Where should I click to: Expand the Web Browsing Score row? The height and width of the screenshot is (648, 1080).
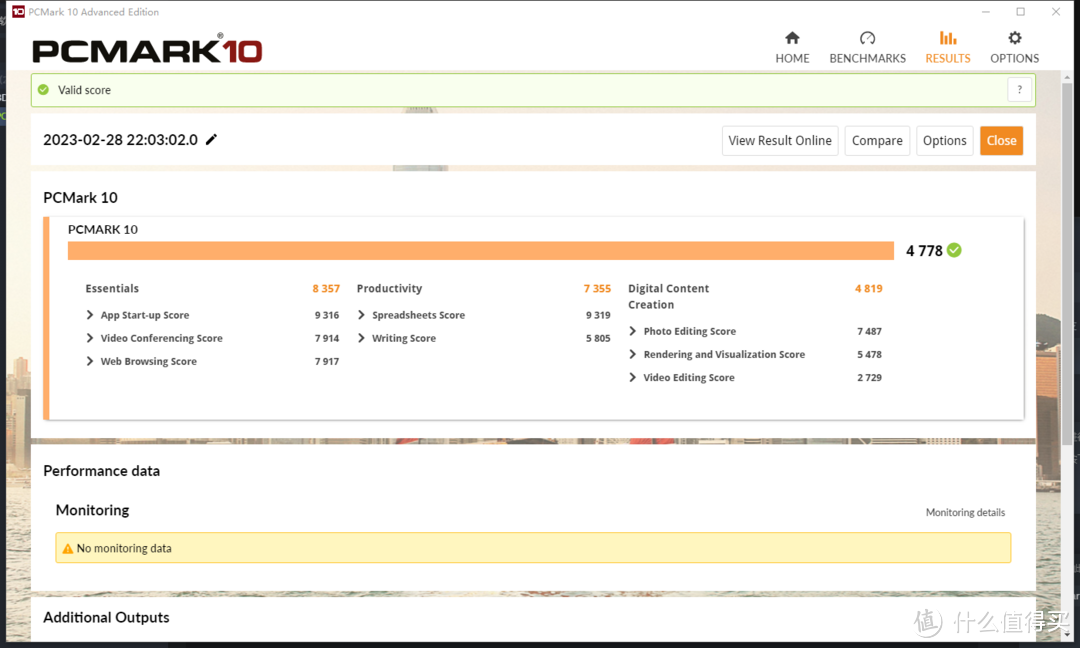pos(90,361)
